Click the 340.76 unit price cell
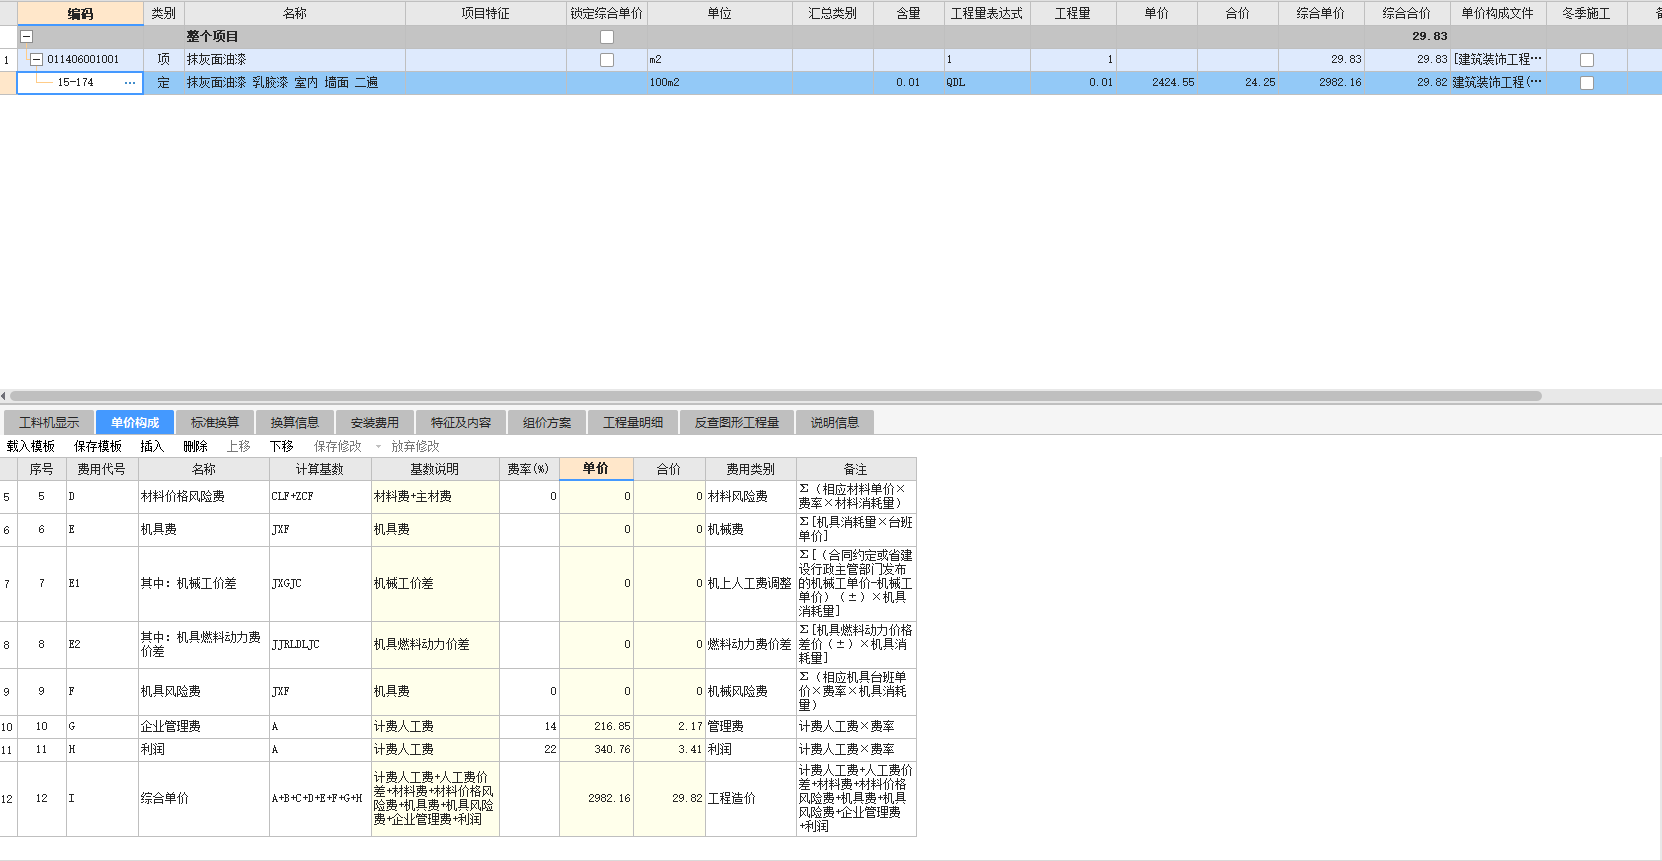This screenshot has height=861, width=1662. point(596,750)
